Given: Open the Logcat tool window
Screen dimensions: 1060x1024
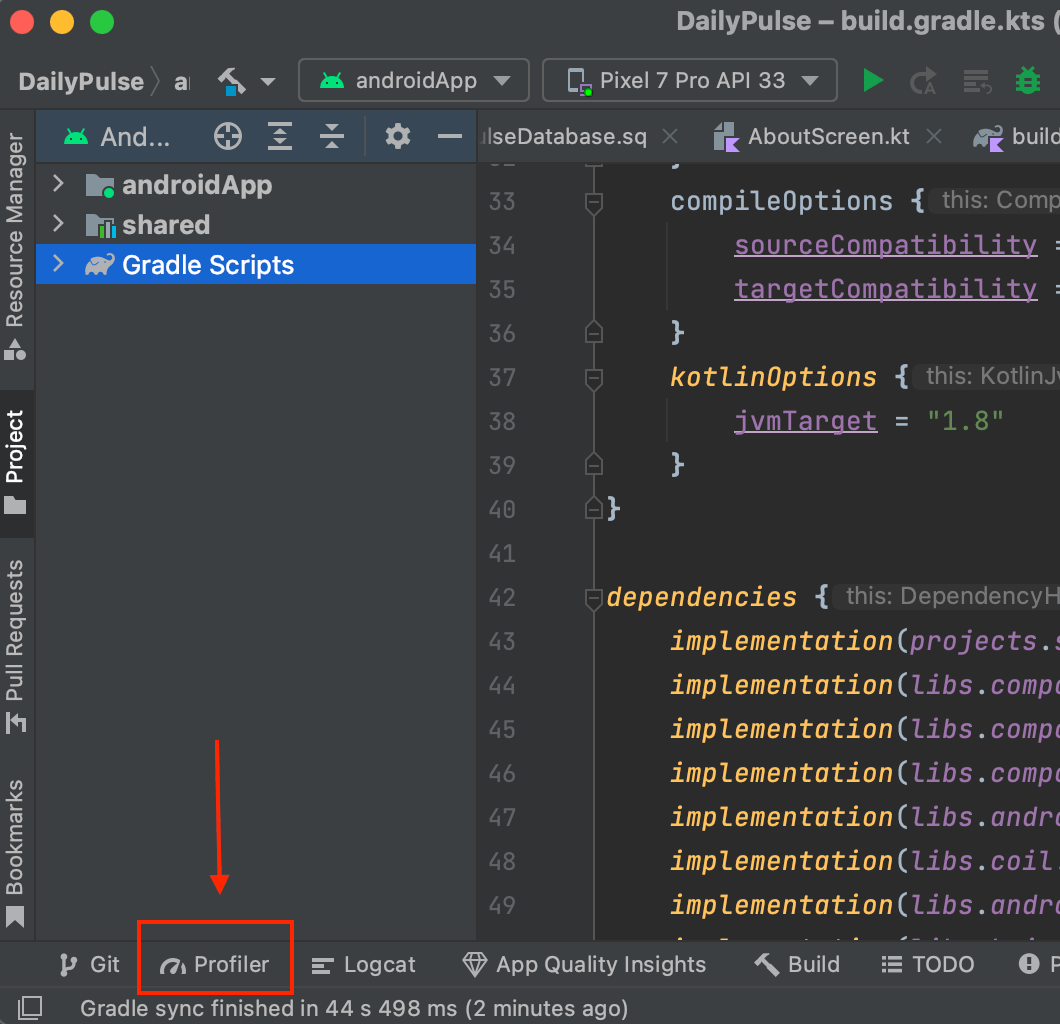Looking at the screenshot, I should click(364, 965).
